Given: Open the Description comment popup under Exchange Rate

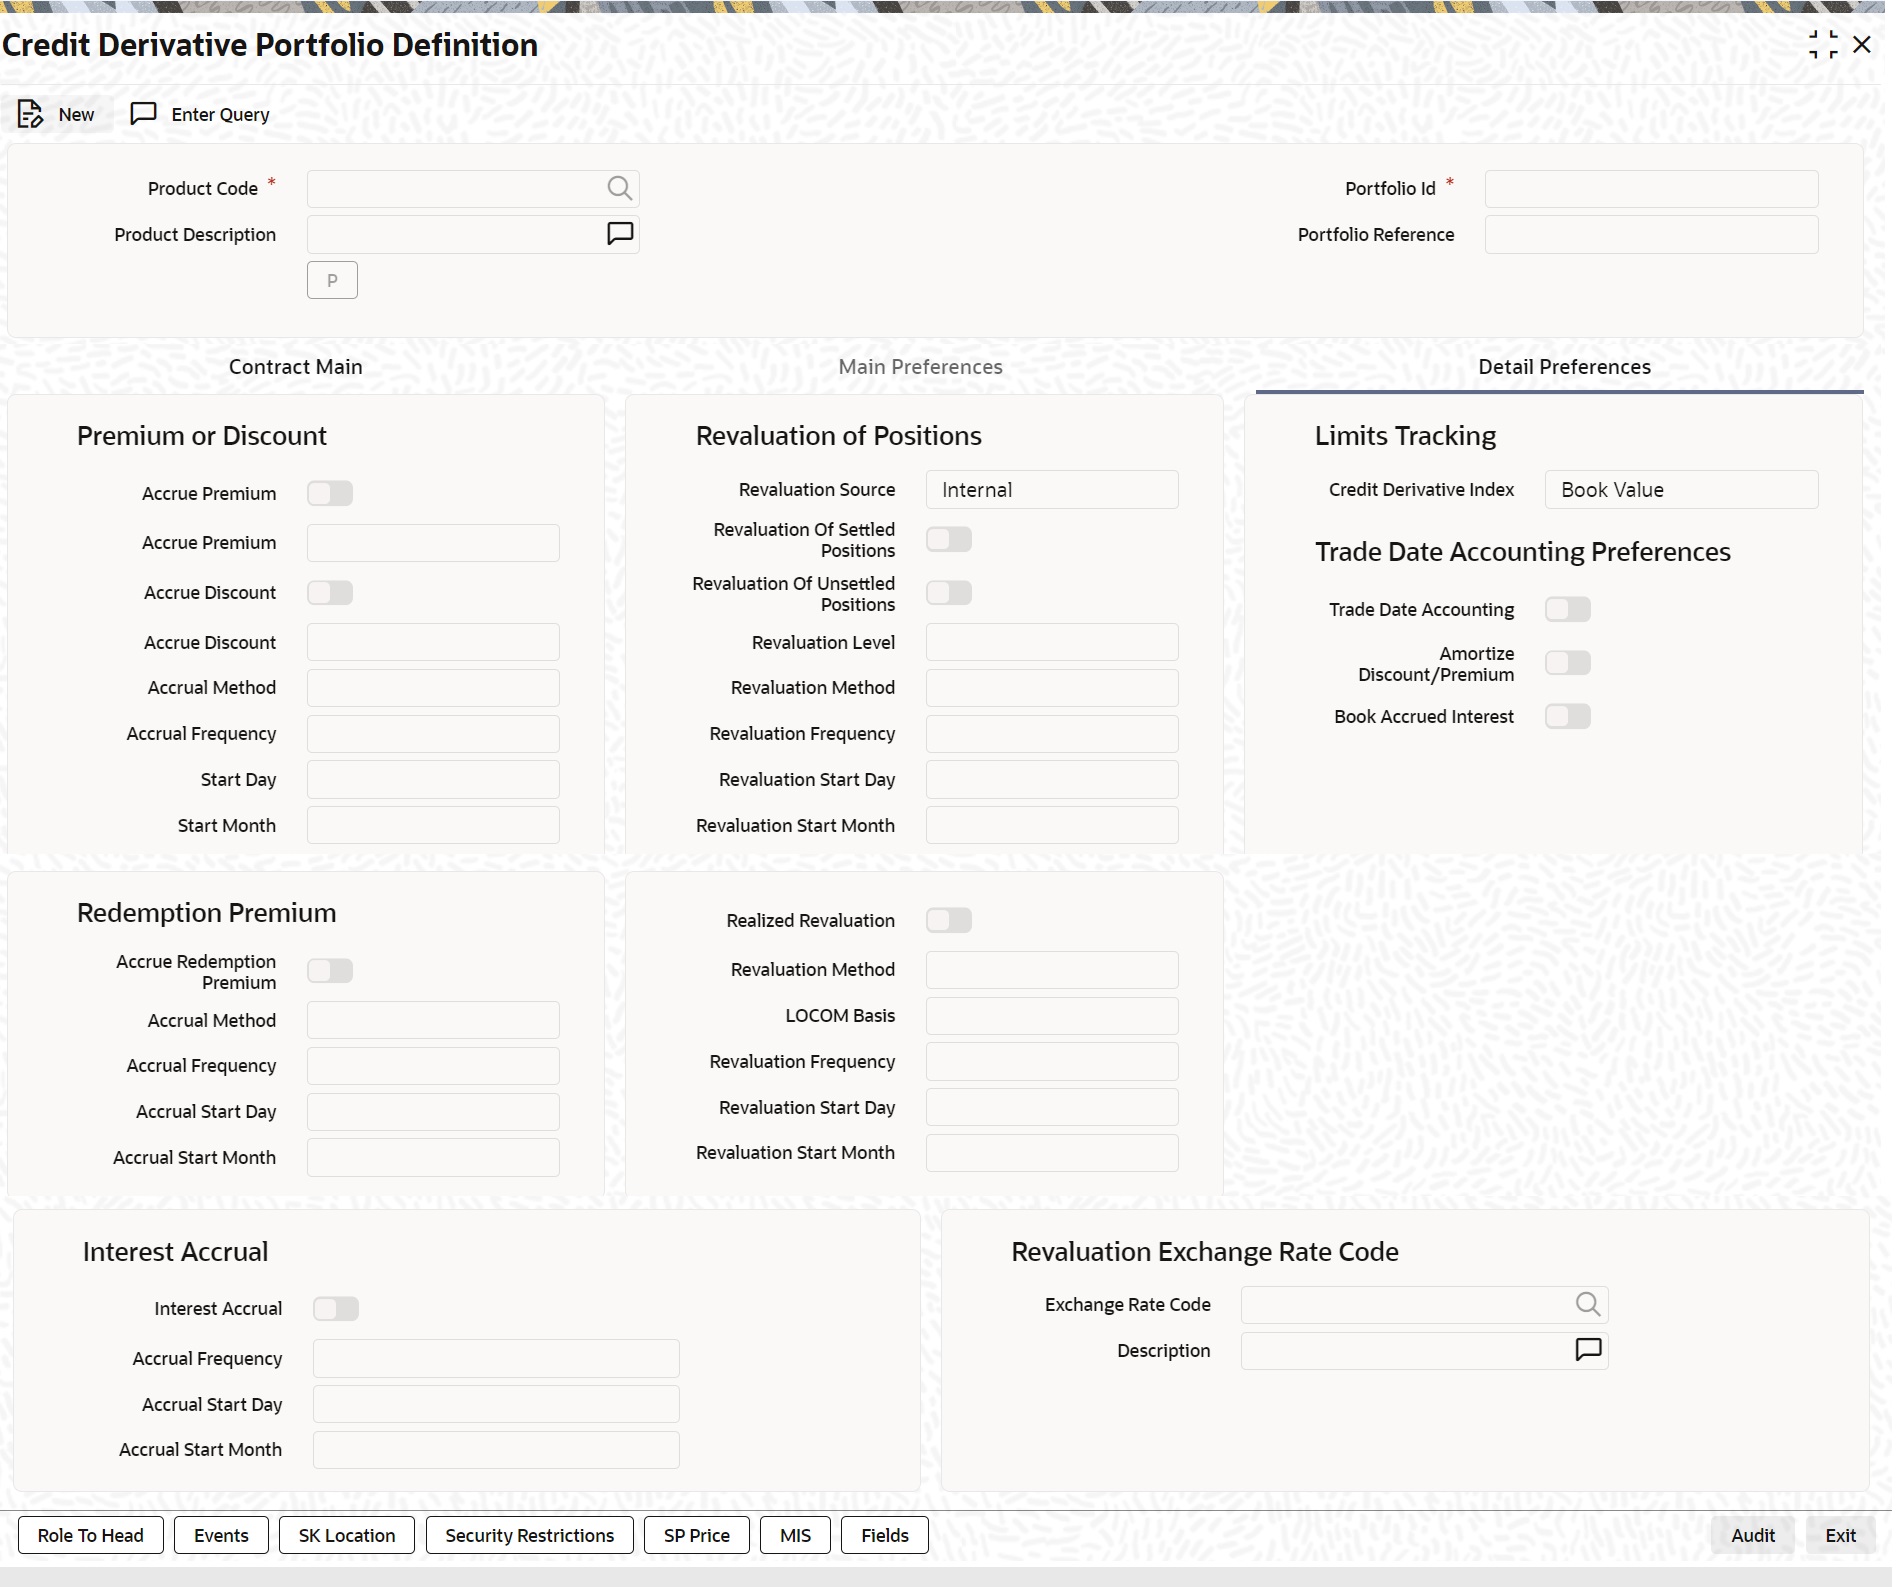Looking at the screenshot, I should (1588, 1350).
